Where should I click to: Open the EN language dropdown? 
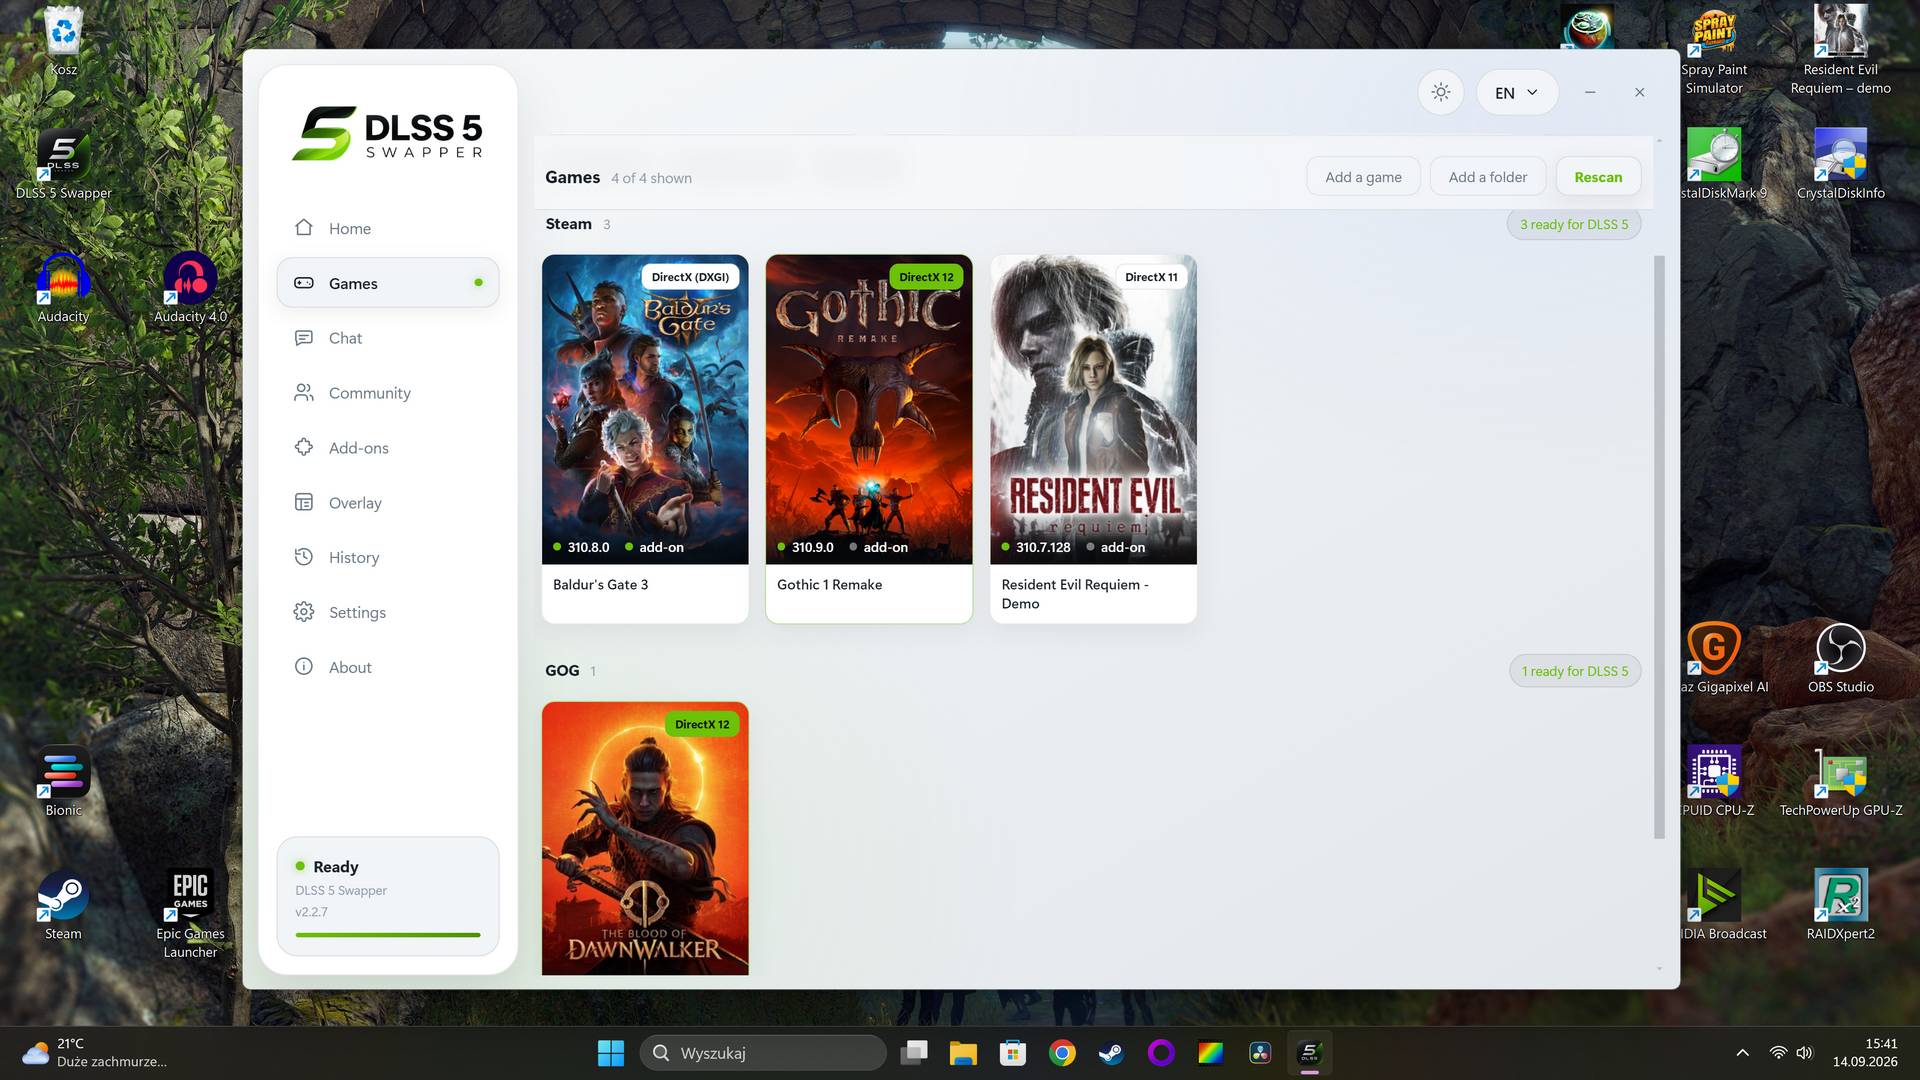pos(1516,92)
